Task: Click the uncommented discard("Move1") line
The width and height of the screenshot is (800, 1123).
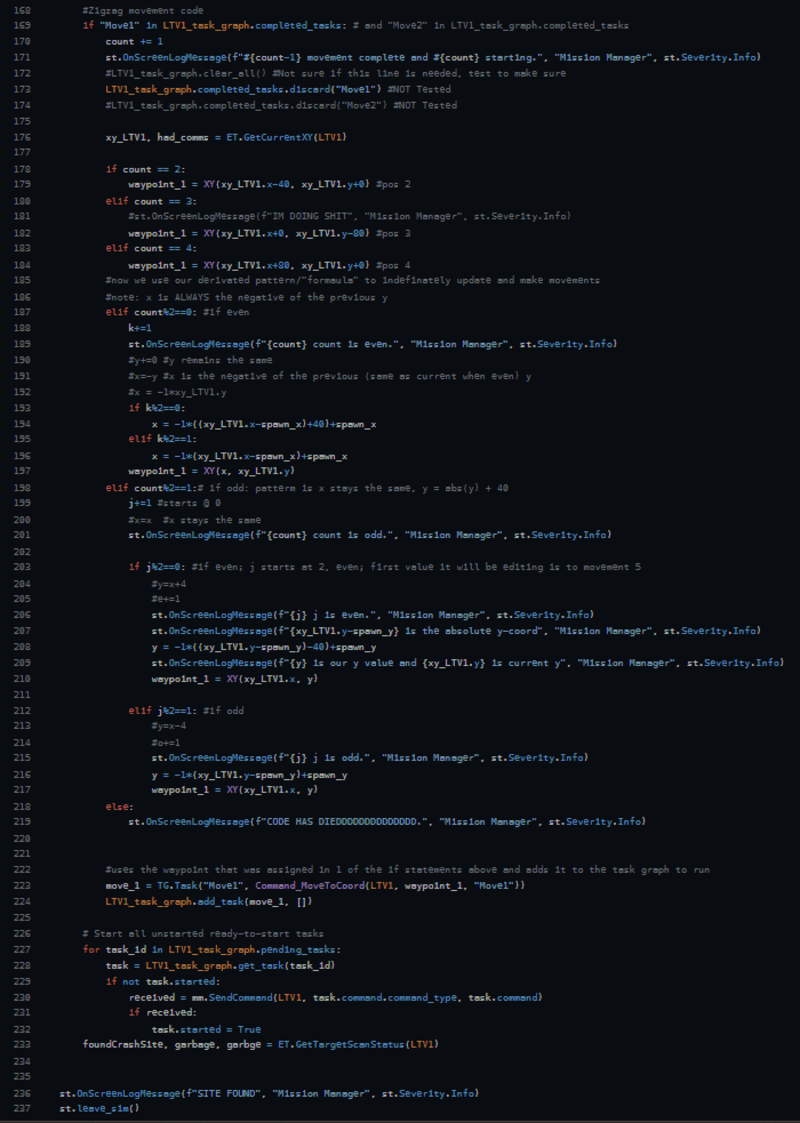Action: [x=278, y=90]
